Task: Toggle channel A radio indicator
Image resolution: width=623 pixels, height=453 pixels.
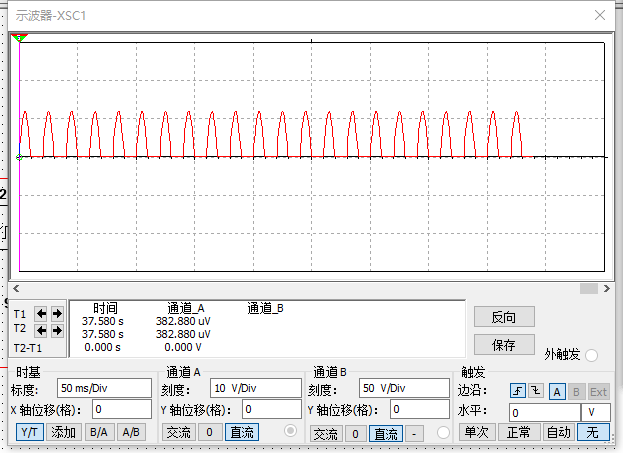Action: tap(290, 431)
